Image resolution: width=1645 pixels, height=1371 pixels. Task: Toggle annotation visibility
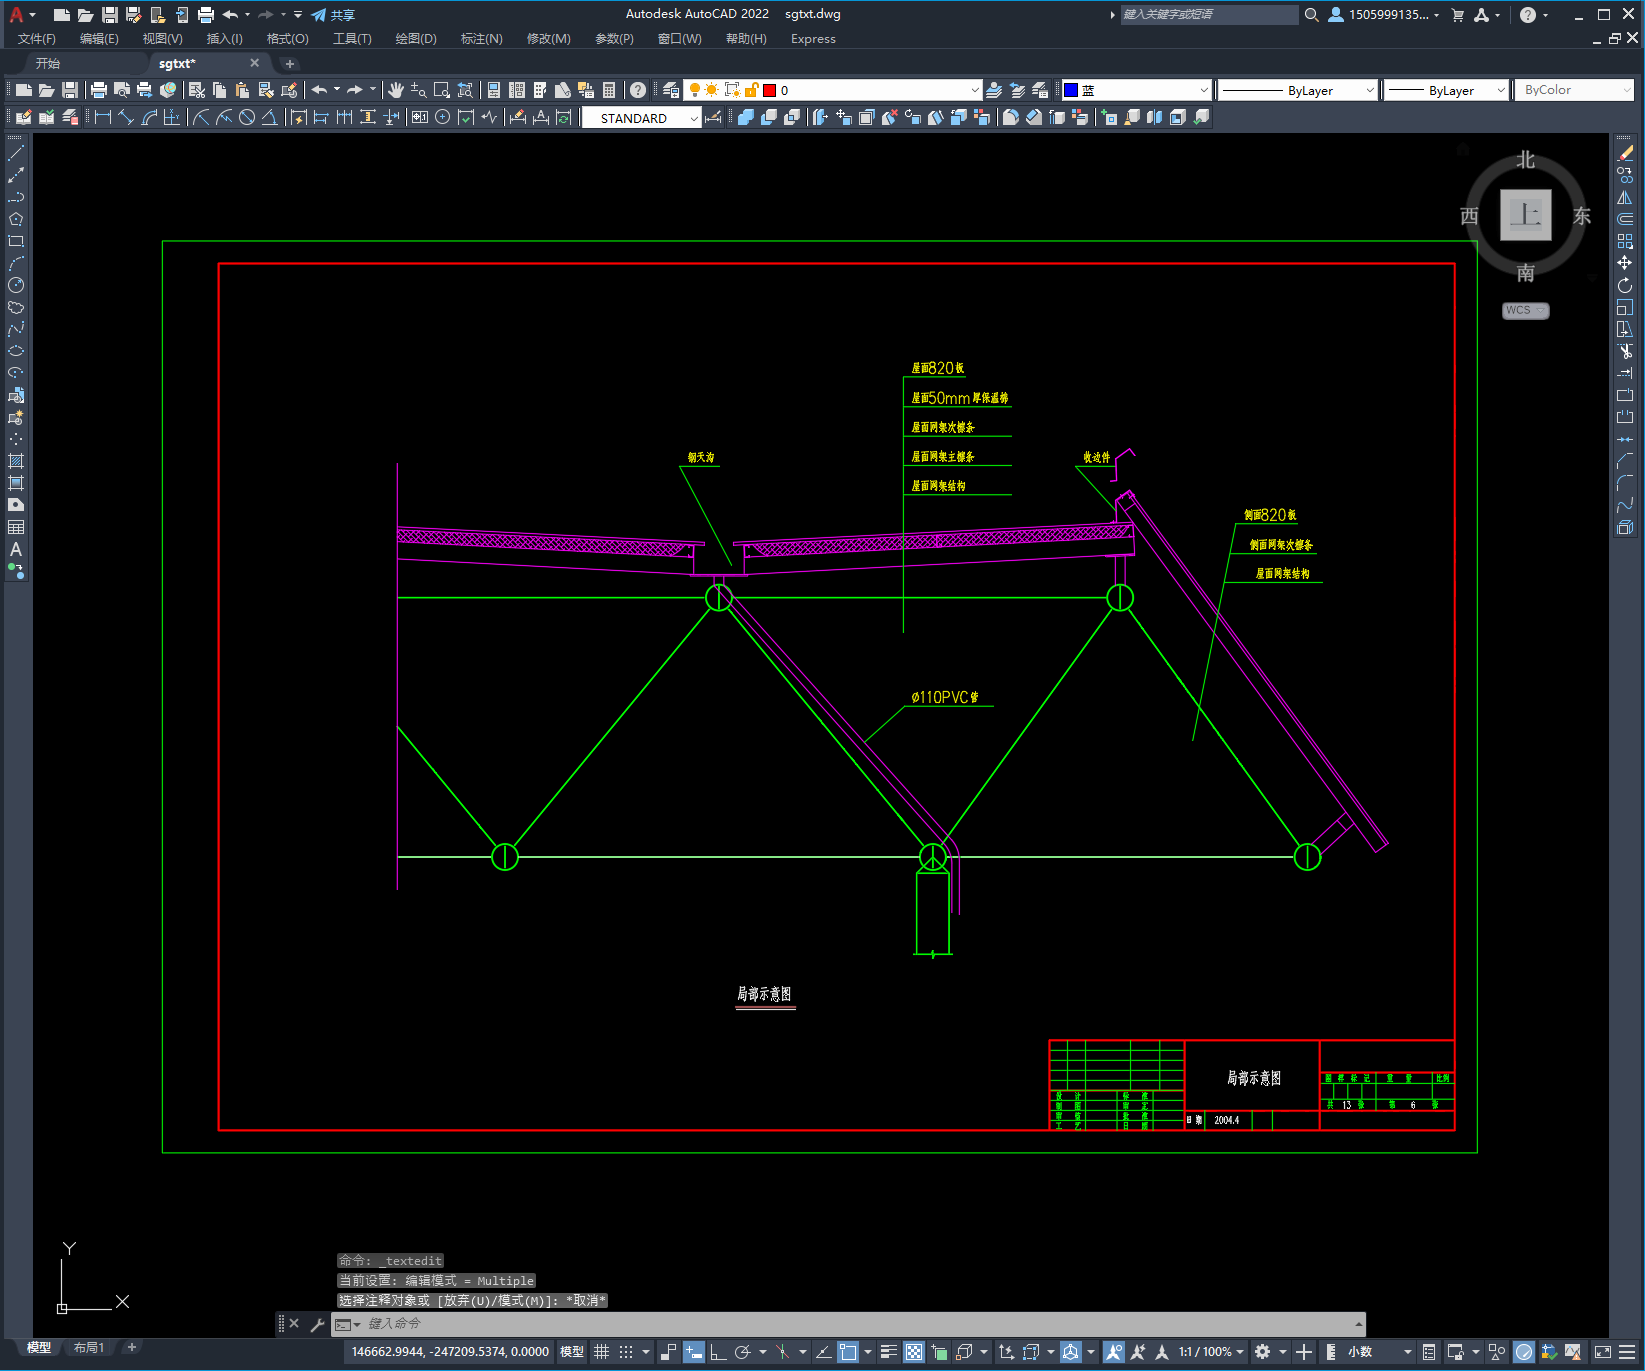1113,1352
